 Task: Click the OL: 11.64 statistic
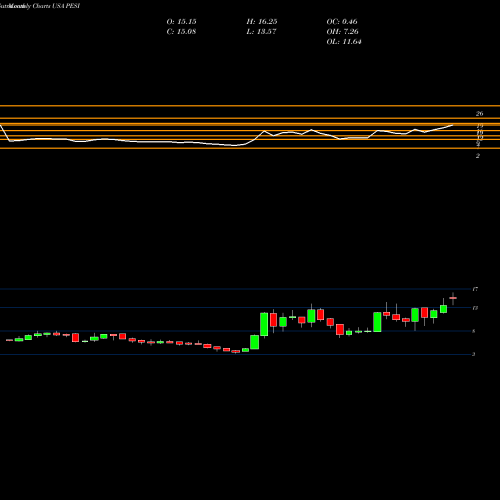pos(344,42)
